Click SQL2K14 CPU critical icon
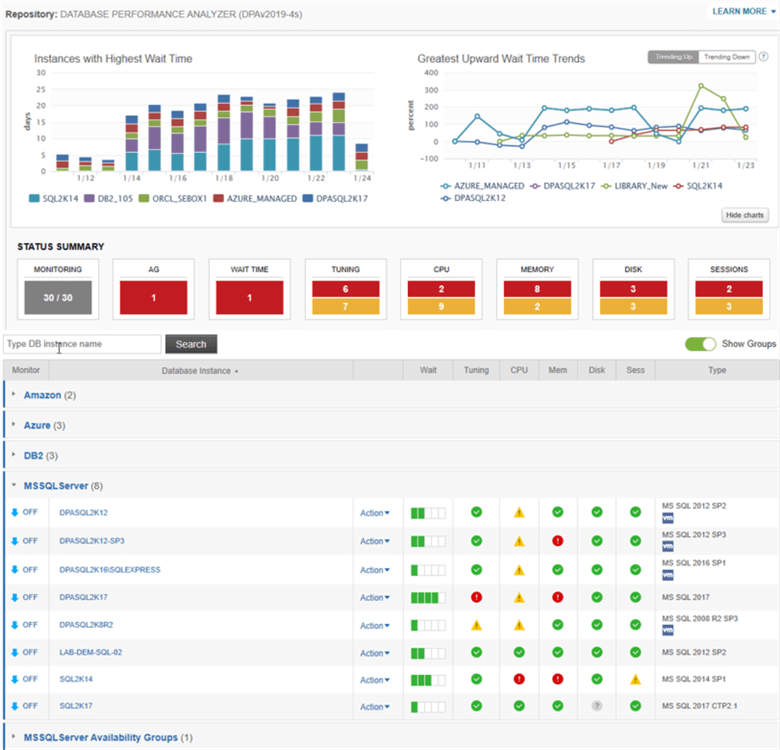 tap(519, 679)
